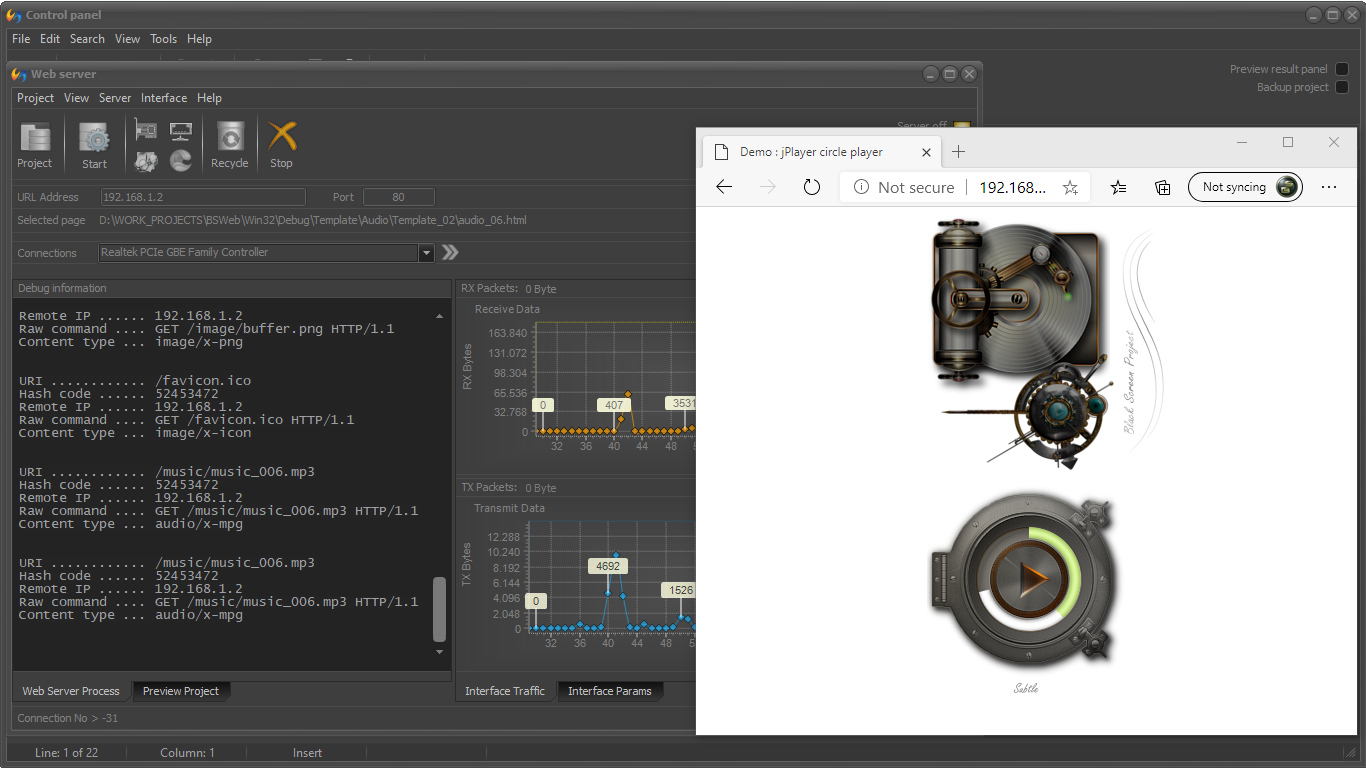The width and height of the screenshot is (1366, 768).
Task: Switch to the Interface Params tab
Action: point(609,691)
